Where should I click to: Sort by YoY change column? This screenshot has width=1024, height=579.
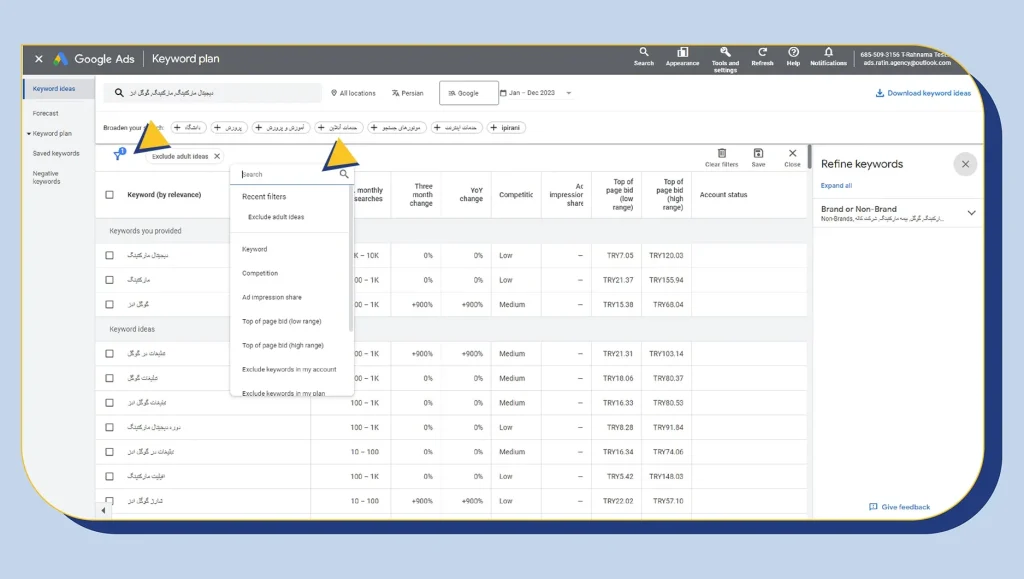pos(471,195)
